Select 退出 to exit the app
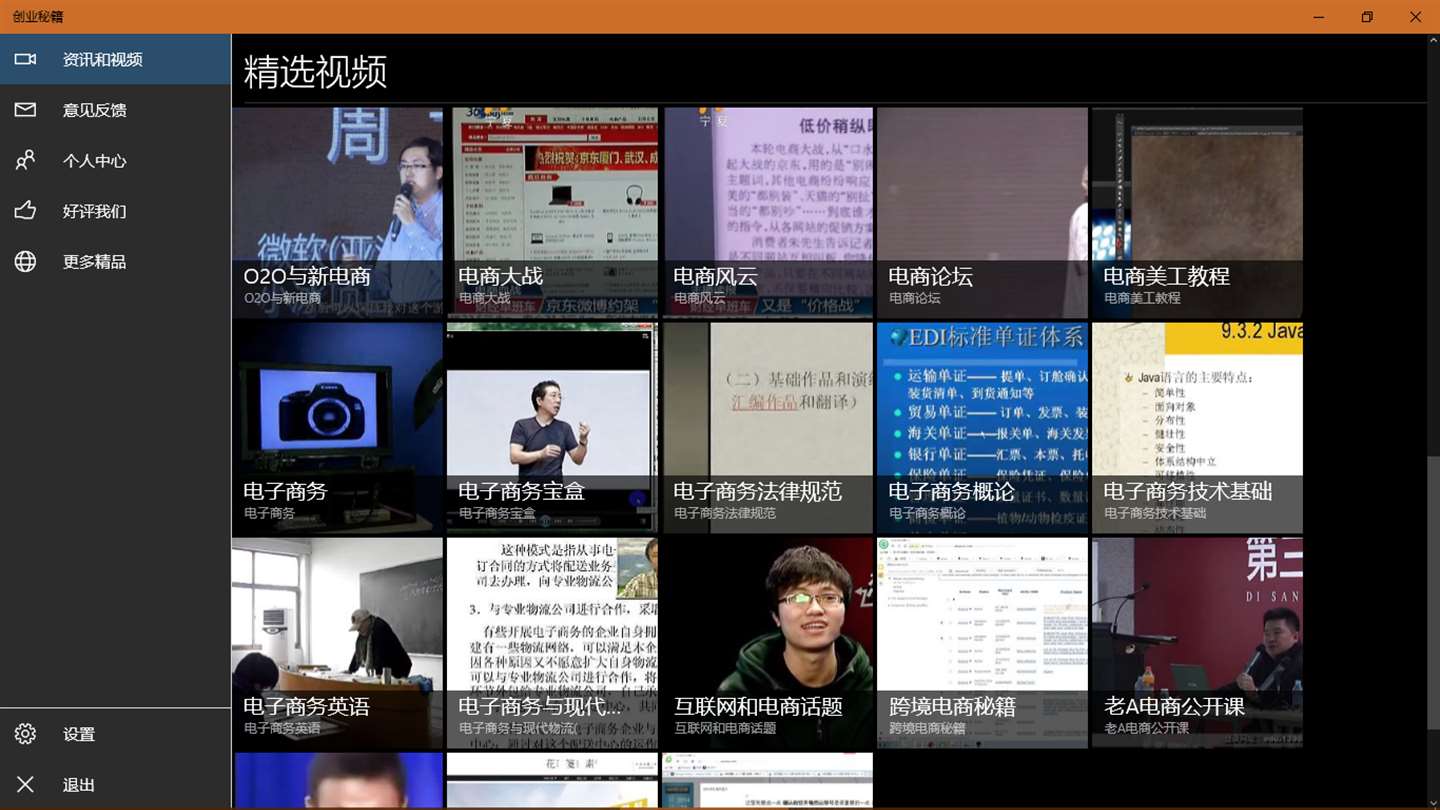 (x=115, y=785)
